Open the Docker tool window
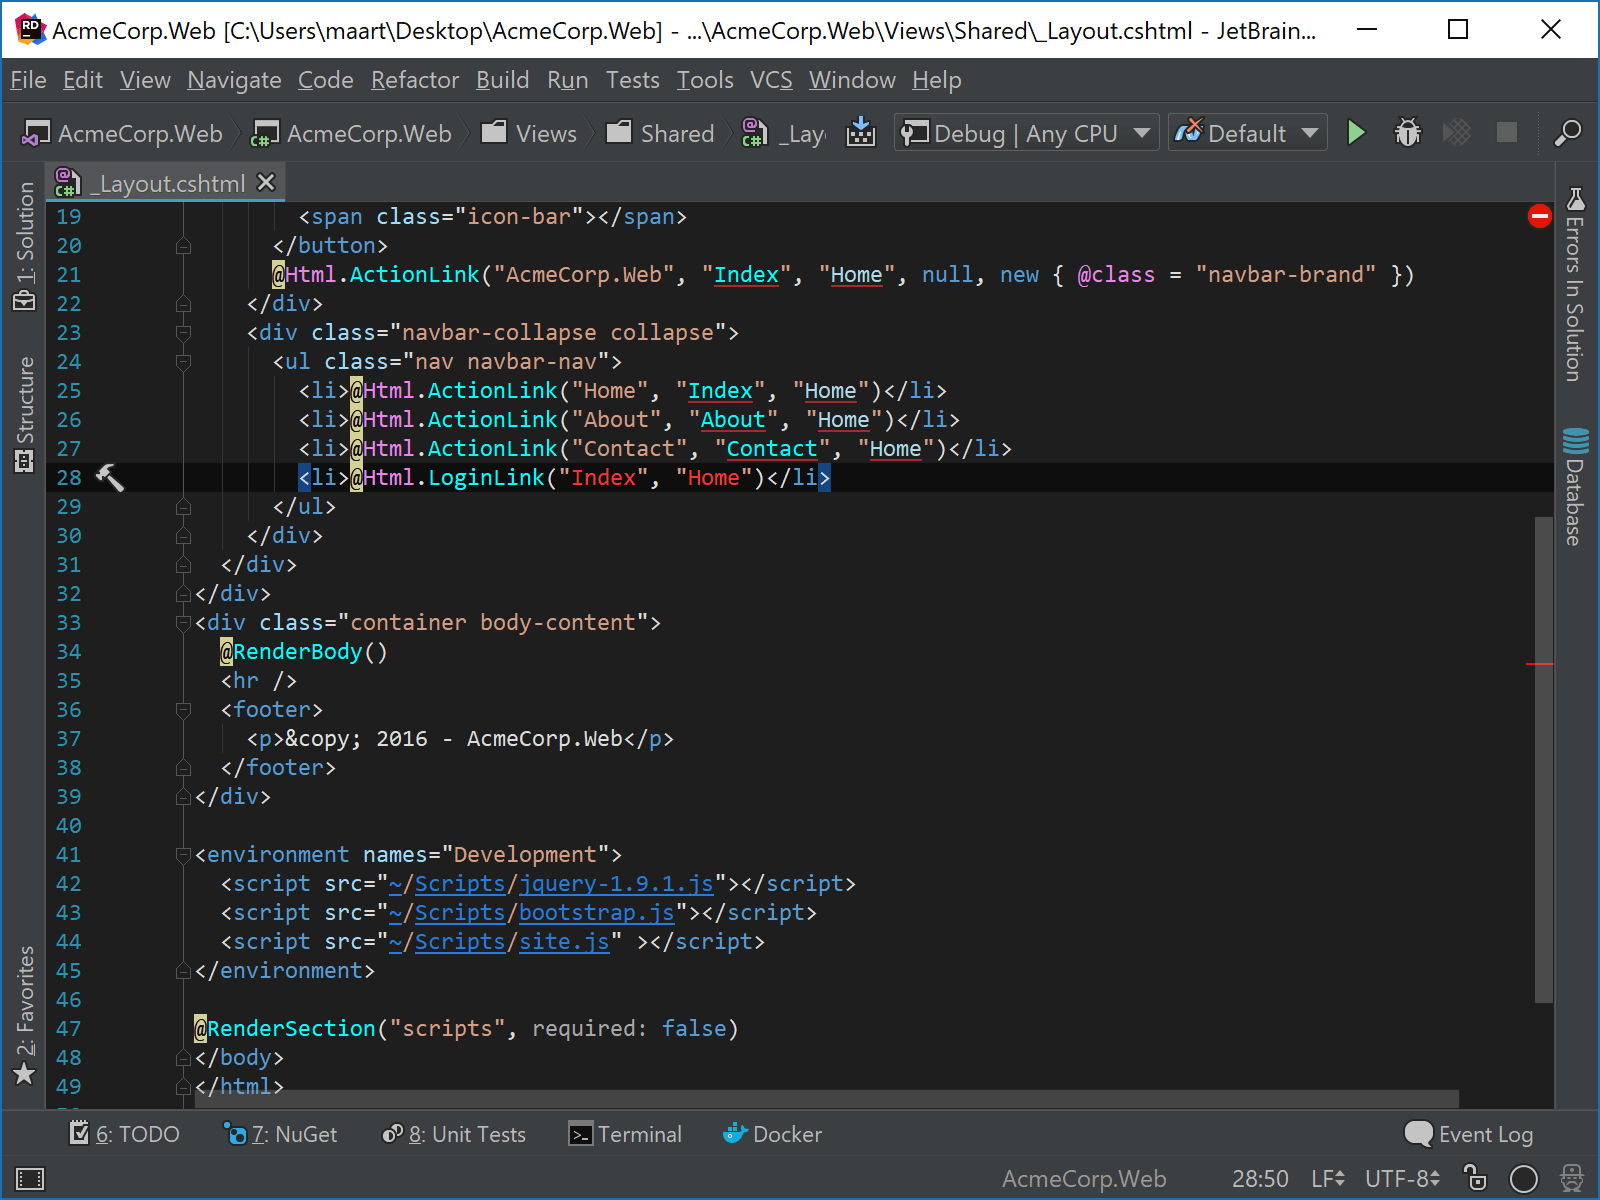 (773, 1134)
